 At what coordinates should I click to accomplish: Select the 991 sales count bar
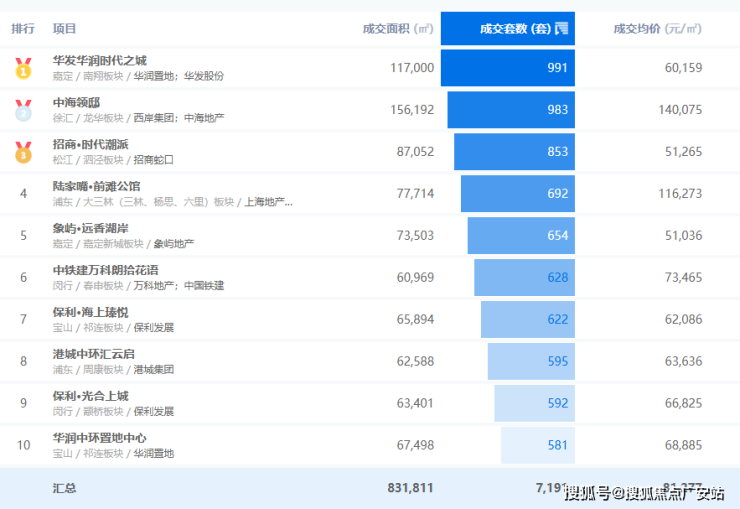(x=508, y=68)
